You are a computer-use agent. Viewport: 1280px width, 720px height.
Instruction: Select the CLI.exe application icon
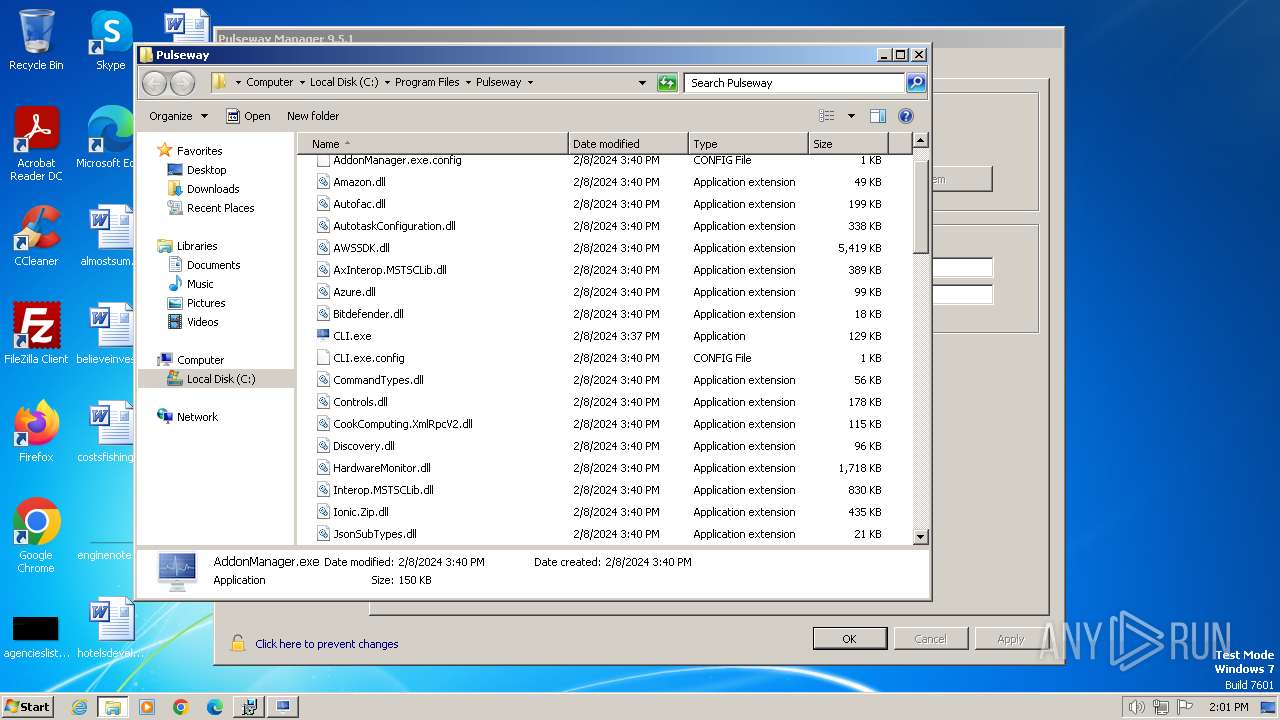[323, 336]
